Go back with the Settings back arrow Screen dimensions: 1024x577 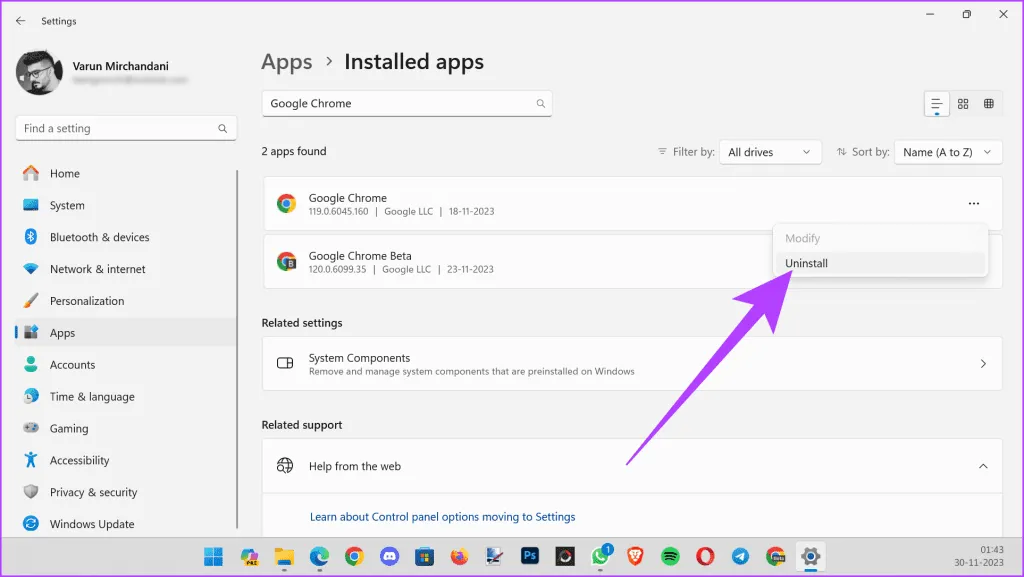click(21, 20)
